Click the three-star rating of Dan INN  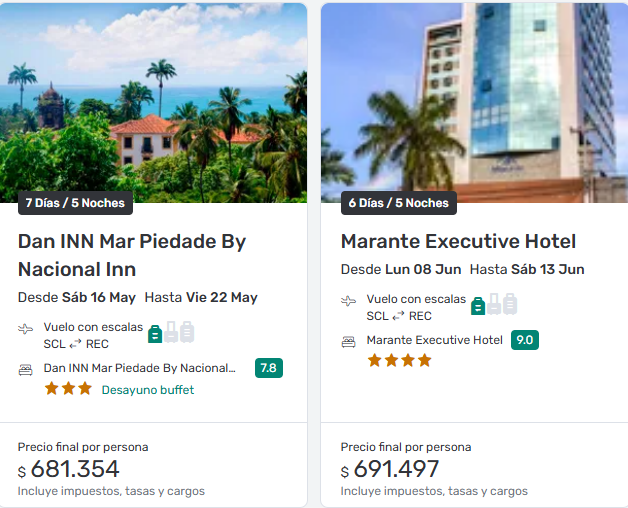coord(68,389)
